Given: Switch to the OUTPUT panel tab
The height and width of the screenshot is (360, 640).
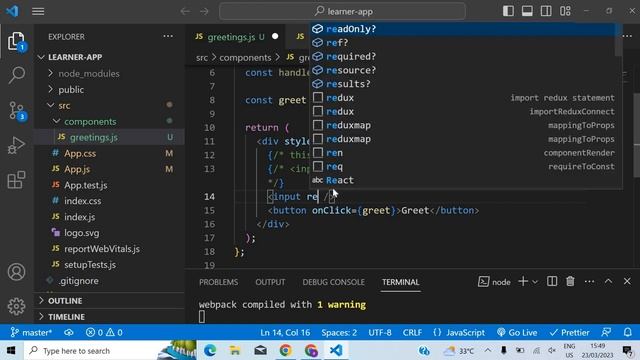Looking at the screenshot, I should (x=270, y=282).
